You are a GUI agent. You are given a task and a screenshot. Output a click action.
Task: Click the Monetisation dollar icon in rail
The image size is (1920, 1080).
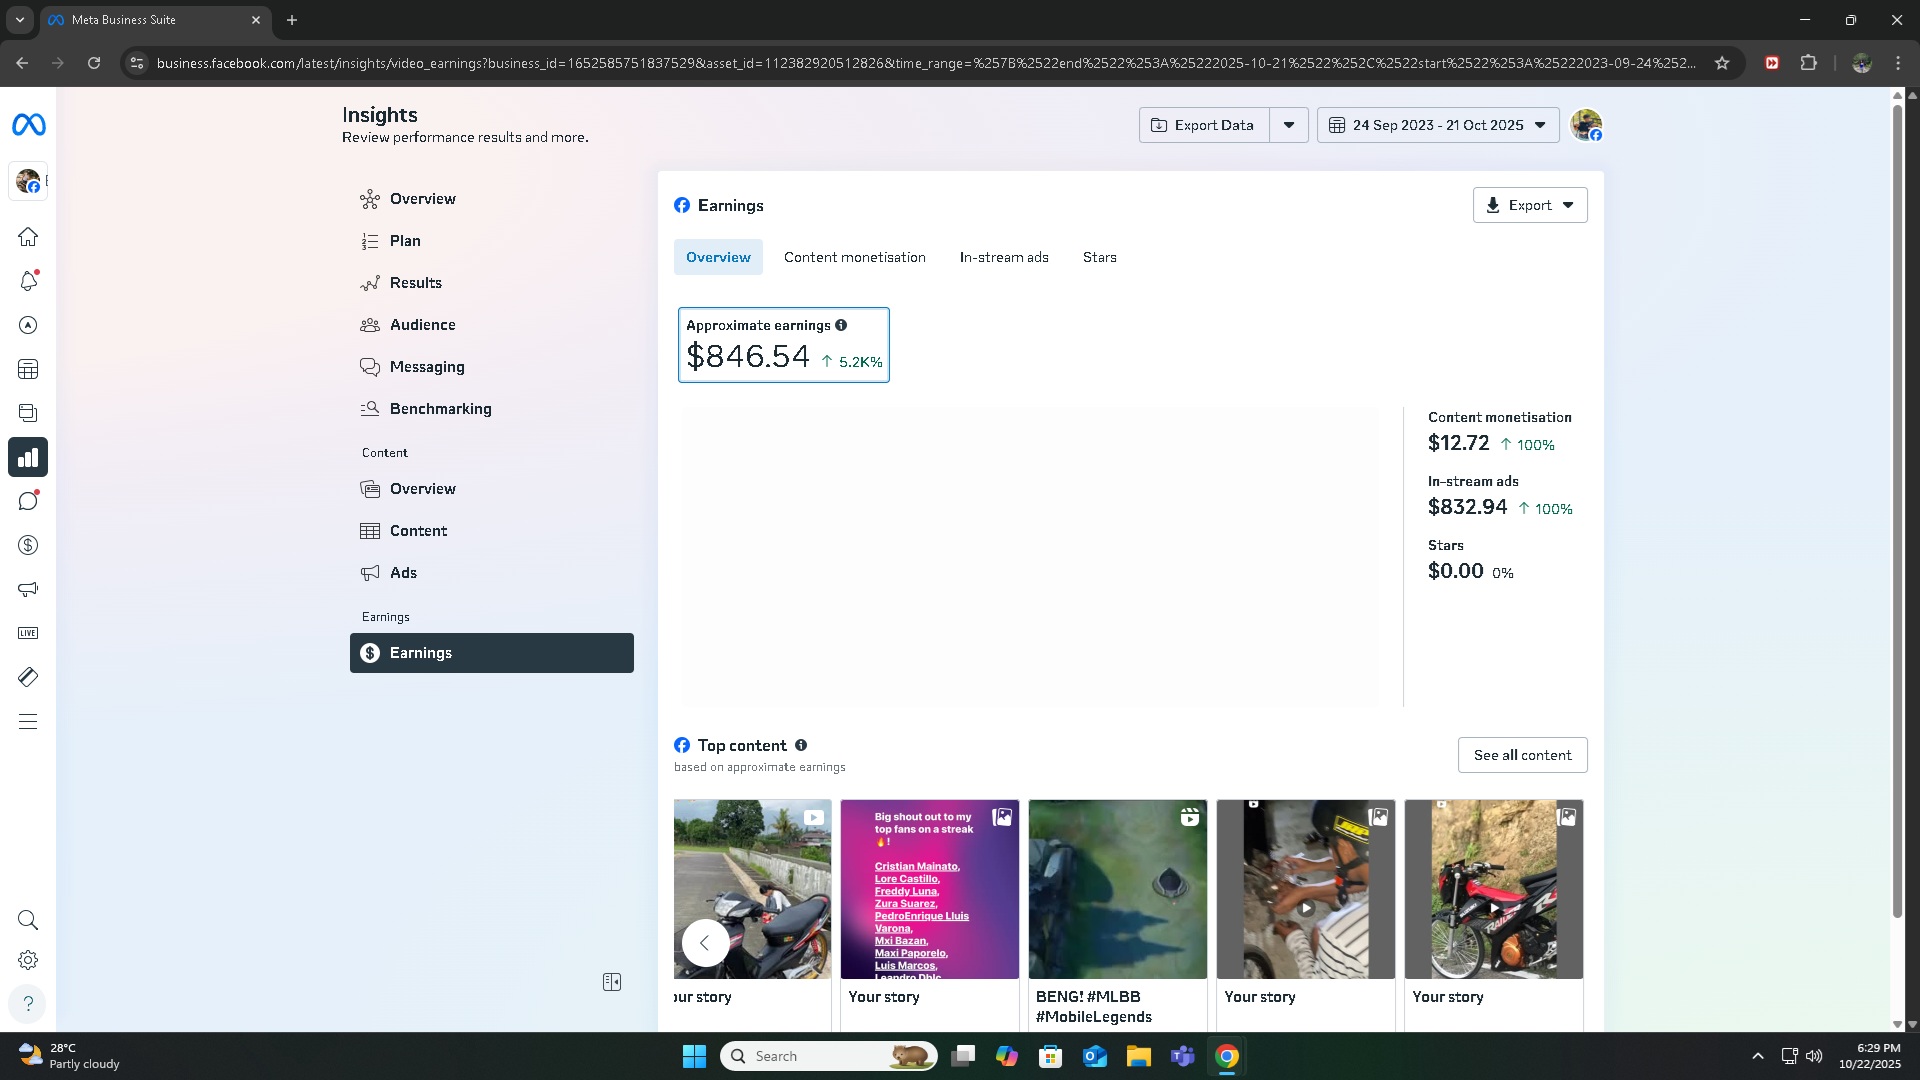point(28,545)
